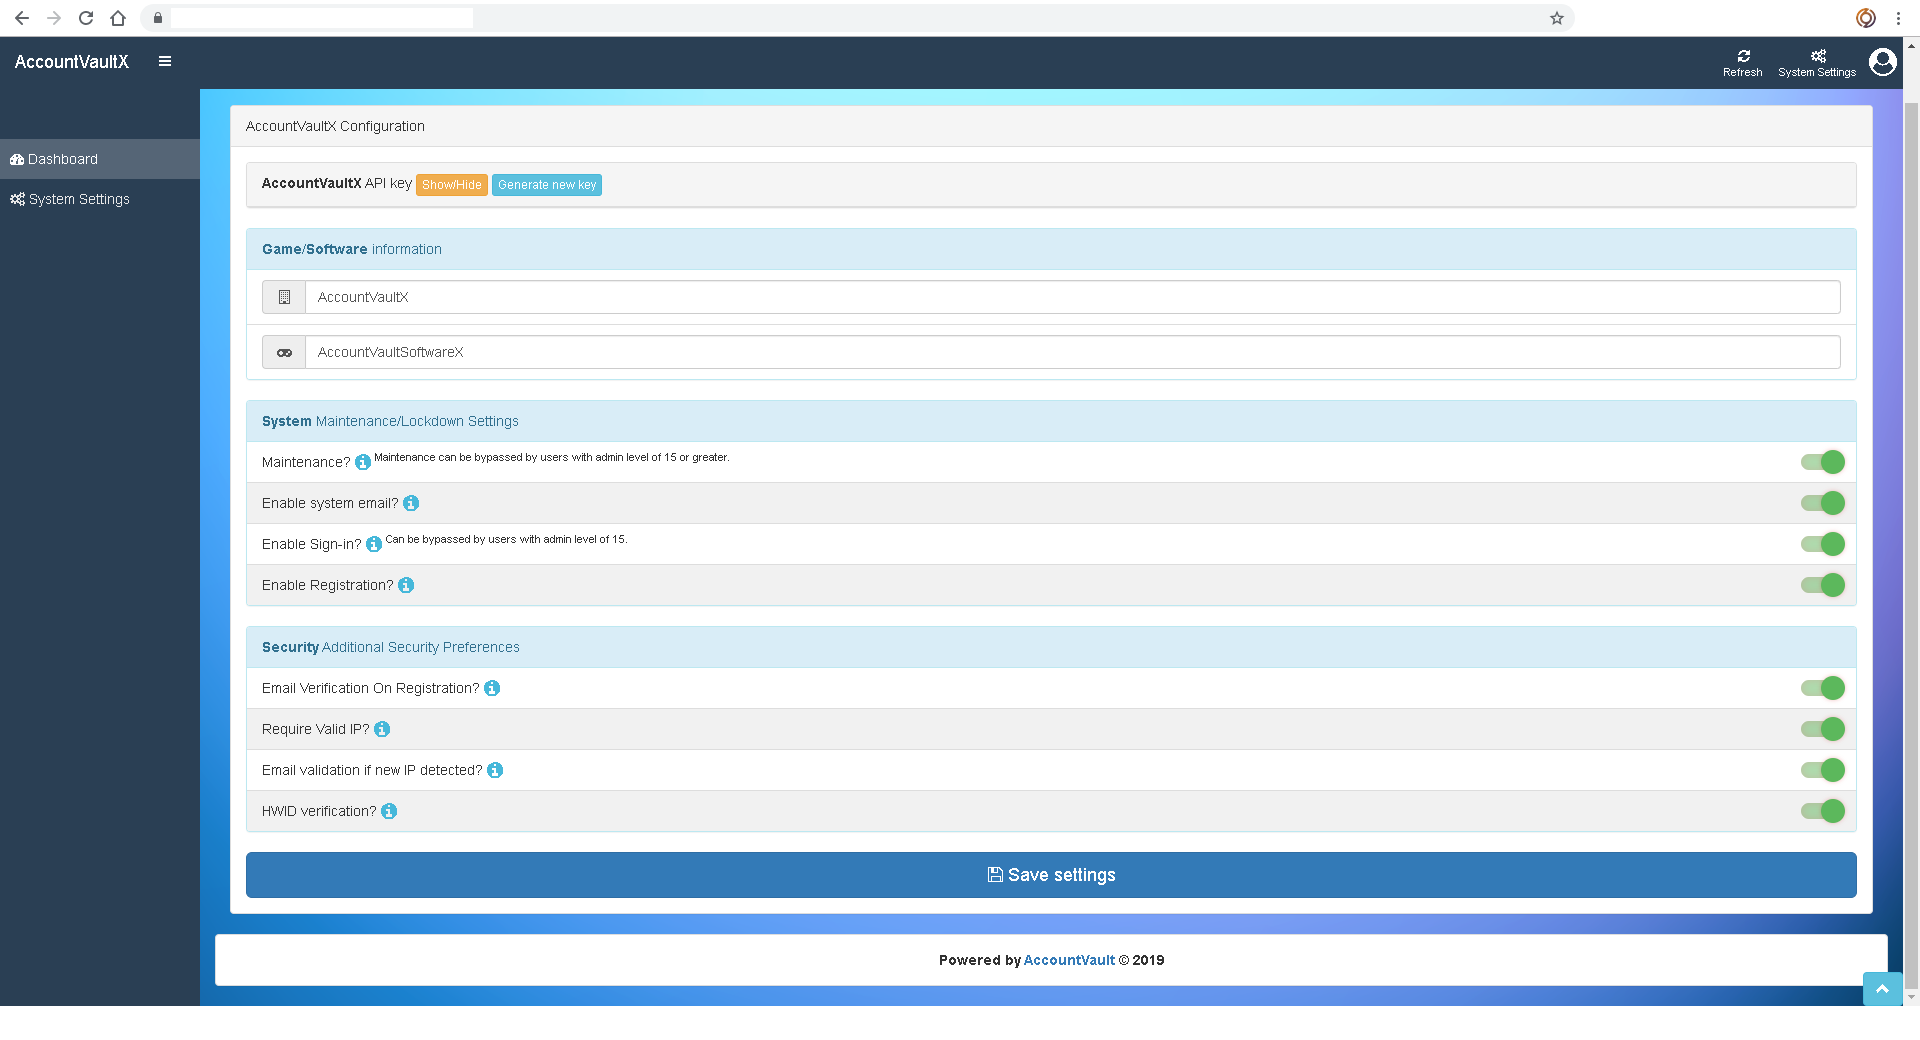
Task: Click the building icon beside AccountVaultX field
Action: pos(284,297)
